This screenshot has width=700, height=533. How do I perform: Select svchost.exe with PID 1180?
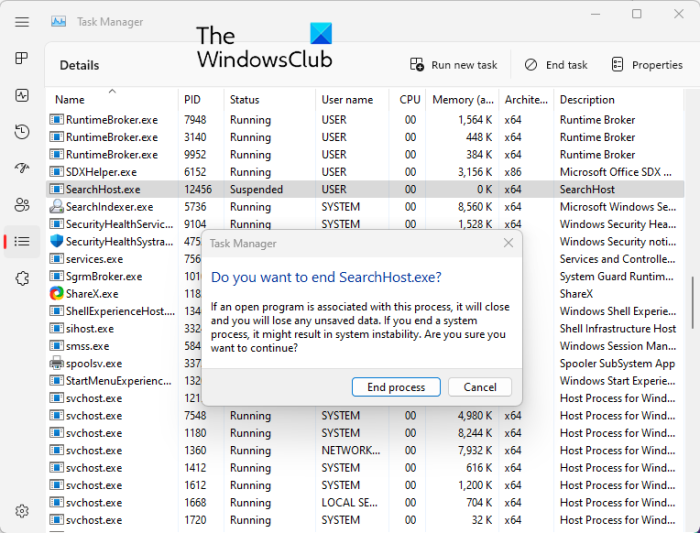tap(365, 433)
